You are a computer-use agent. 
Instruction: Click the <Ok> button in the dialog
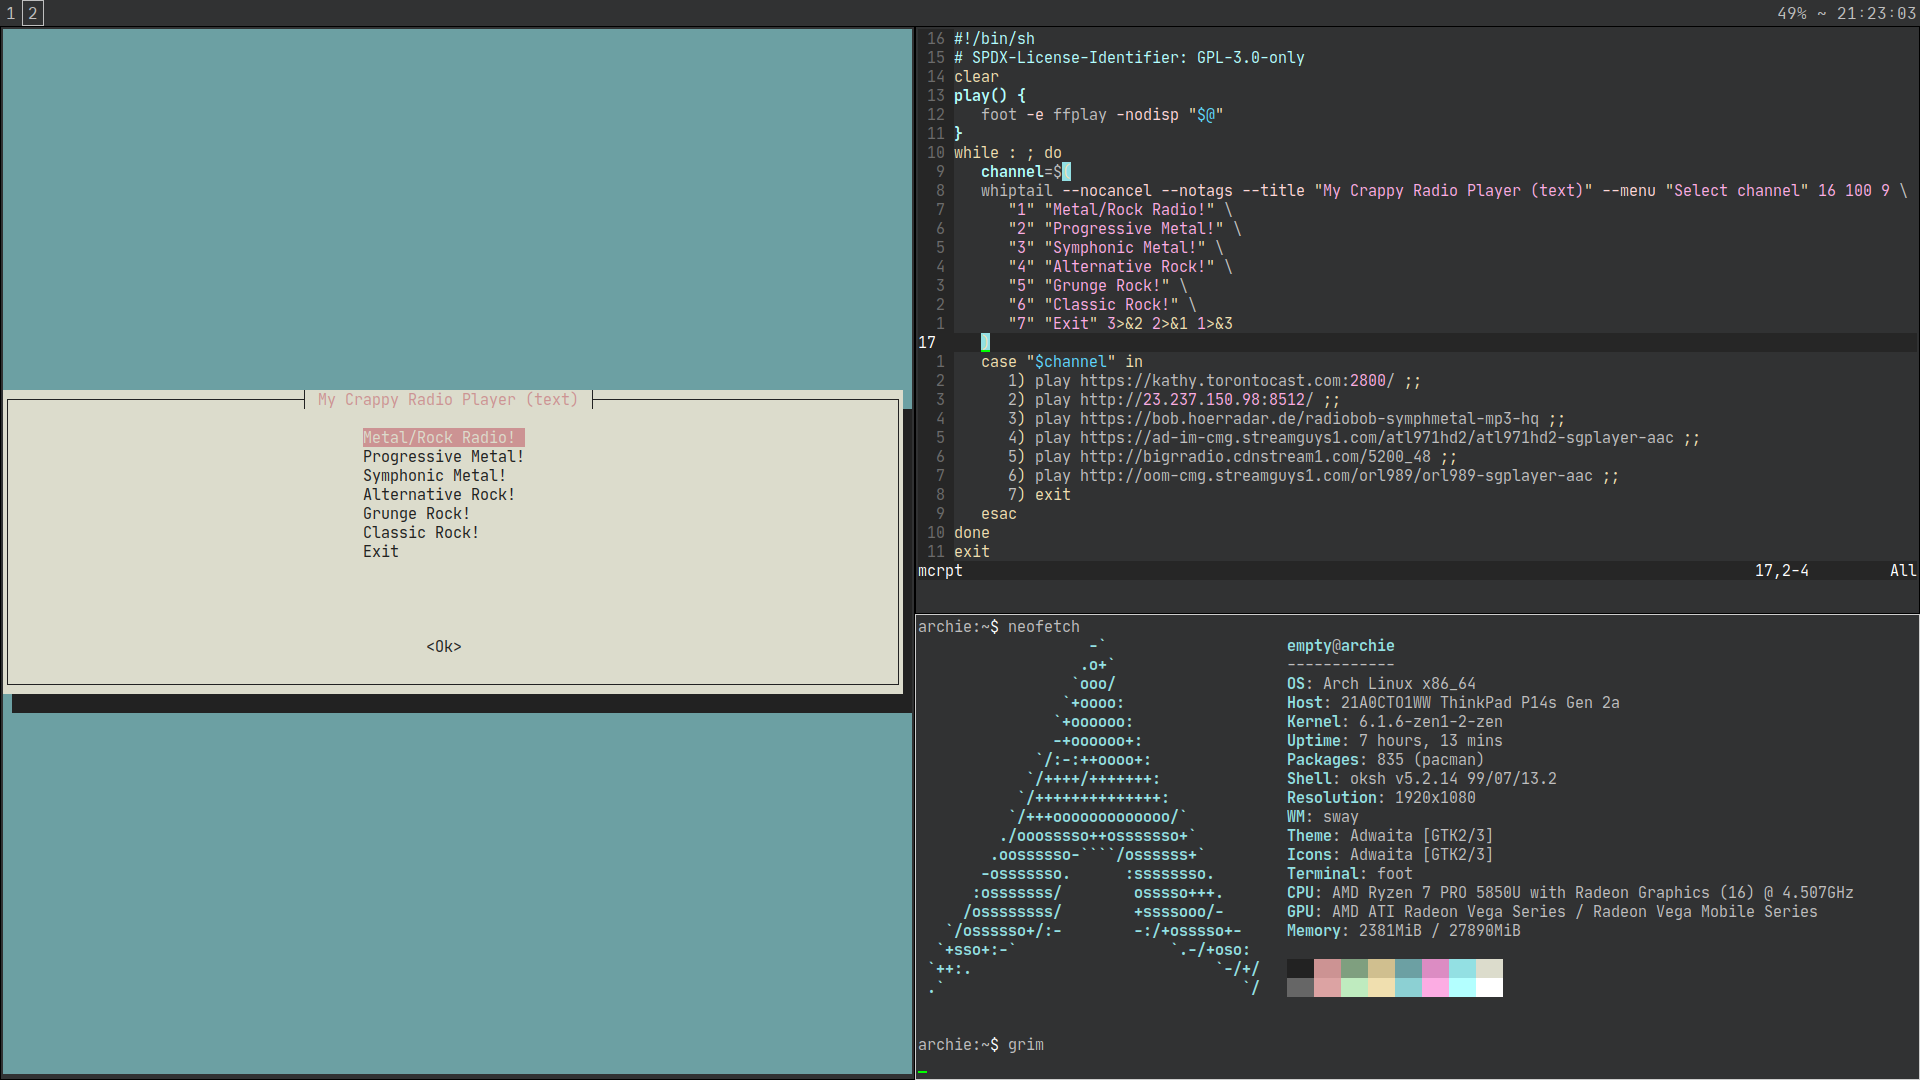point(444,647)
